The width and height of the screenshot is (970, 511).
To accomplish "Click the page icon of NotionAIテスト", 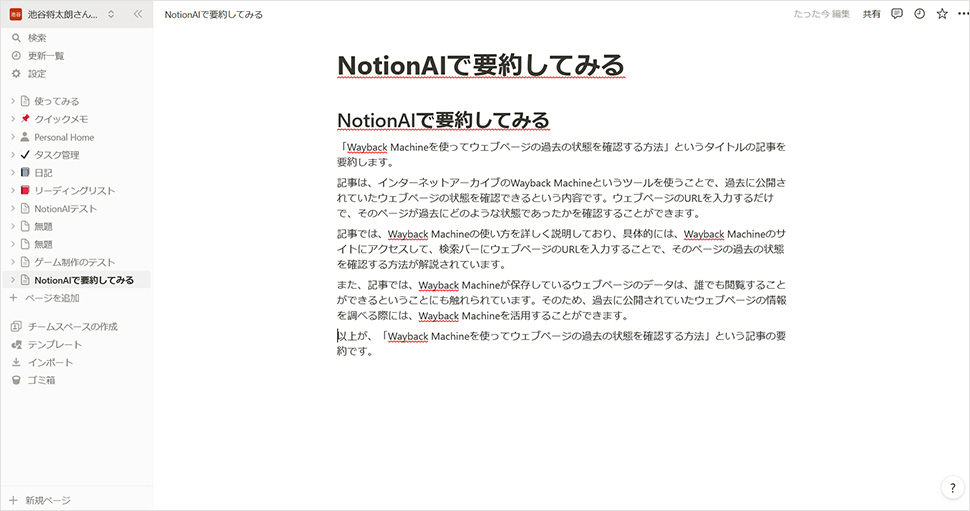I will [25, 208].
